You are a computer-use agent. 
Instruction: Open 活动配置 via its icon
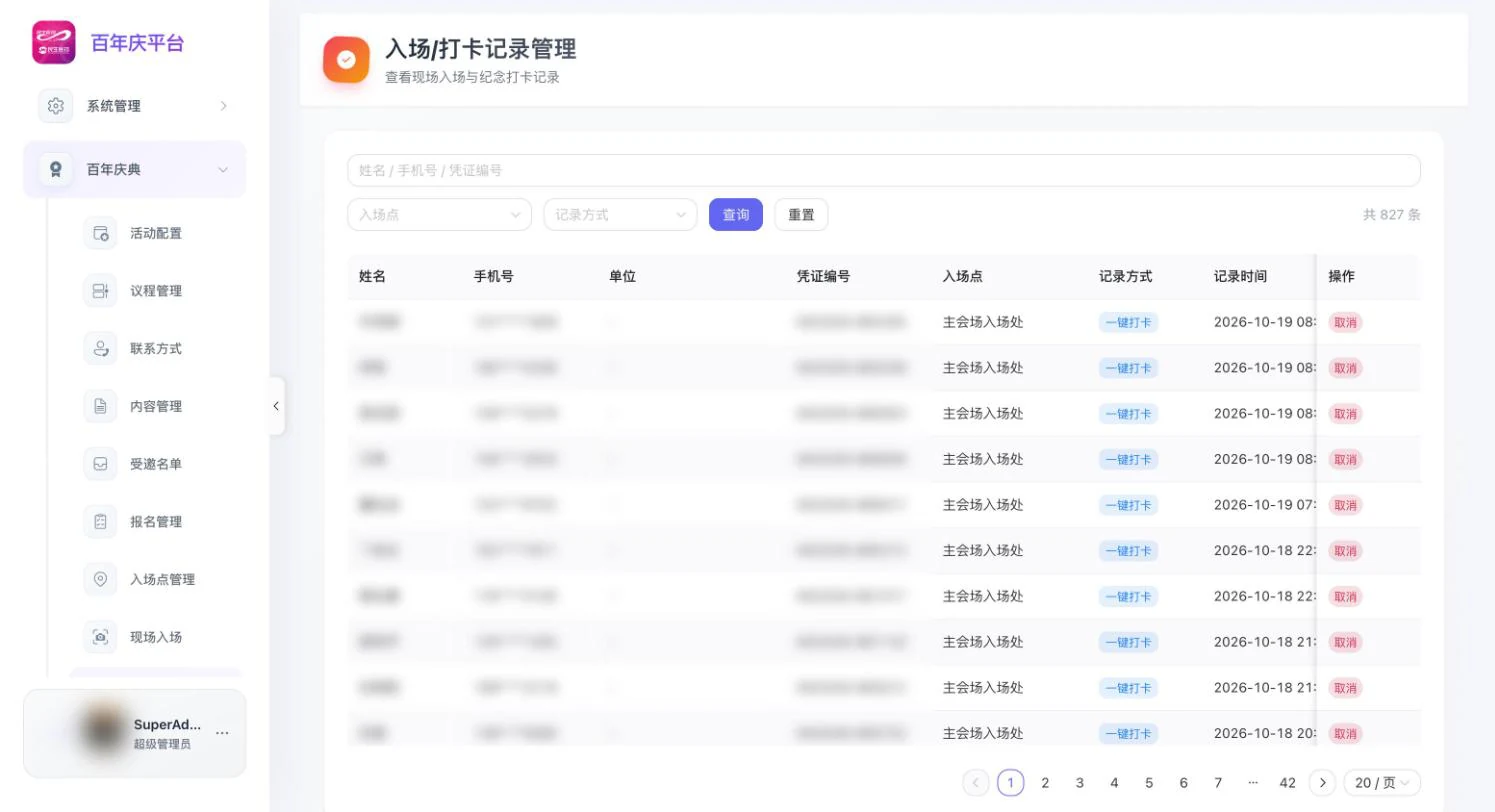(x=100, y=234)
